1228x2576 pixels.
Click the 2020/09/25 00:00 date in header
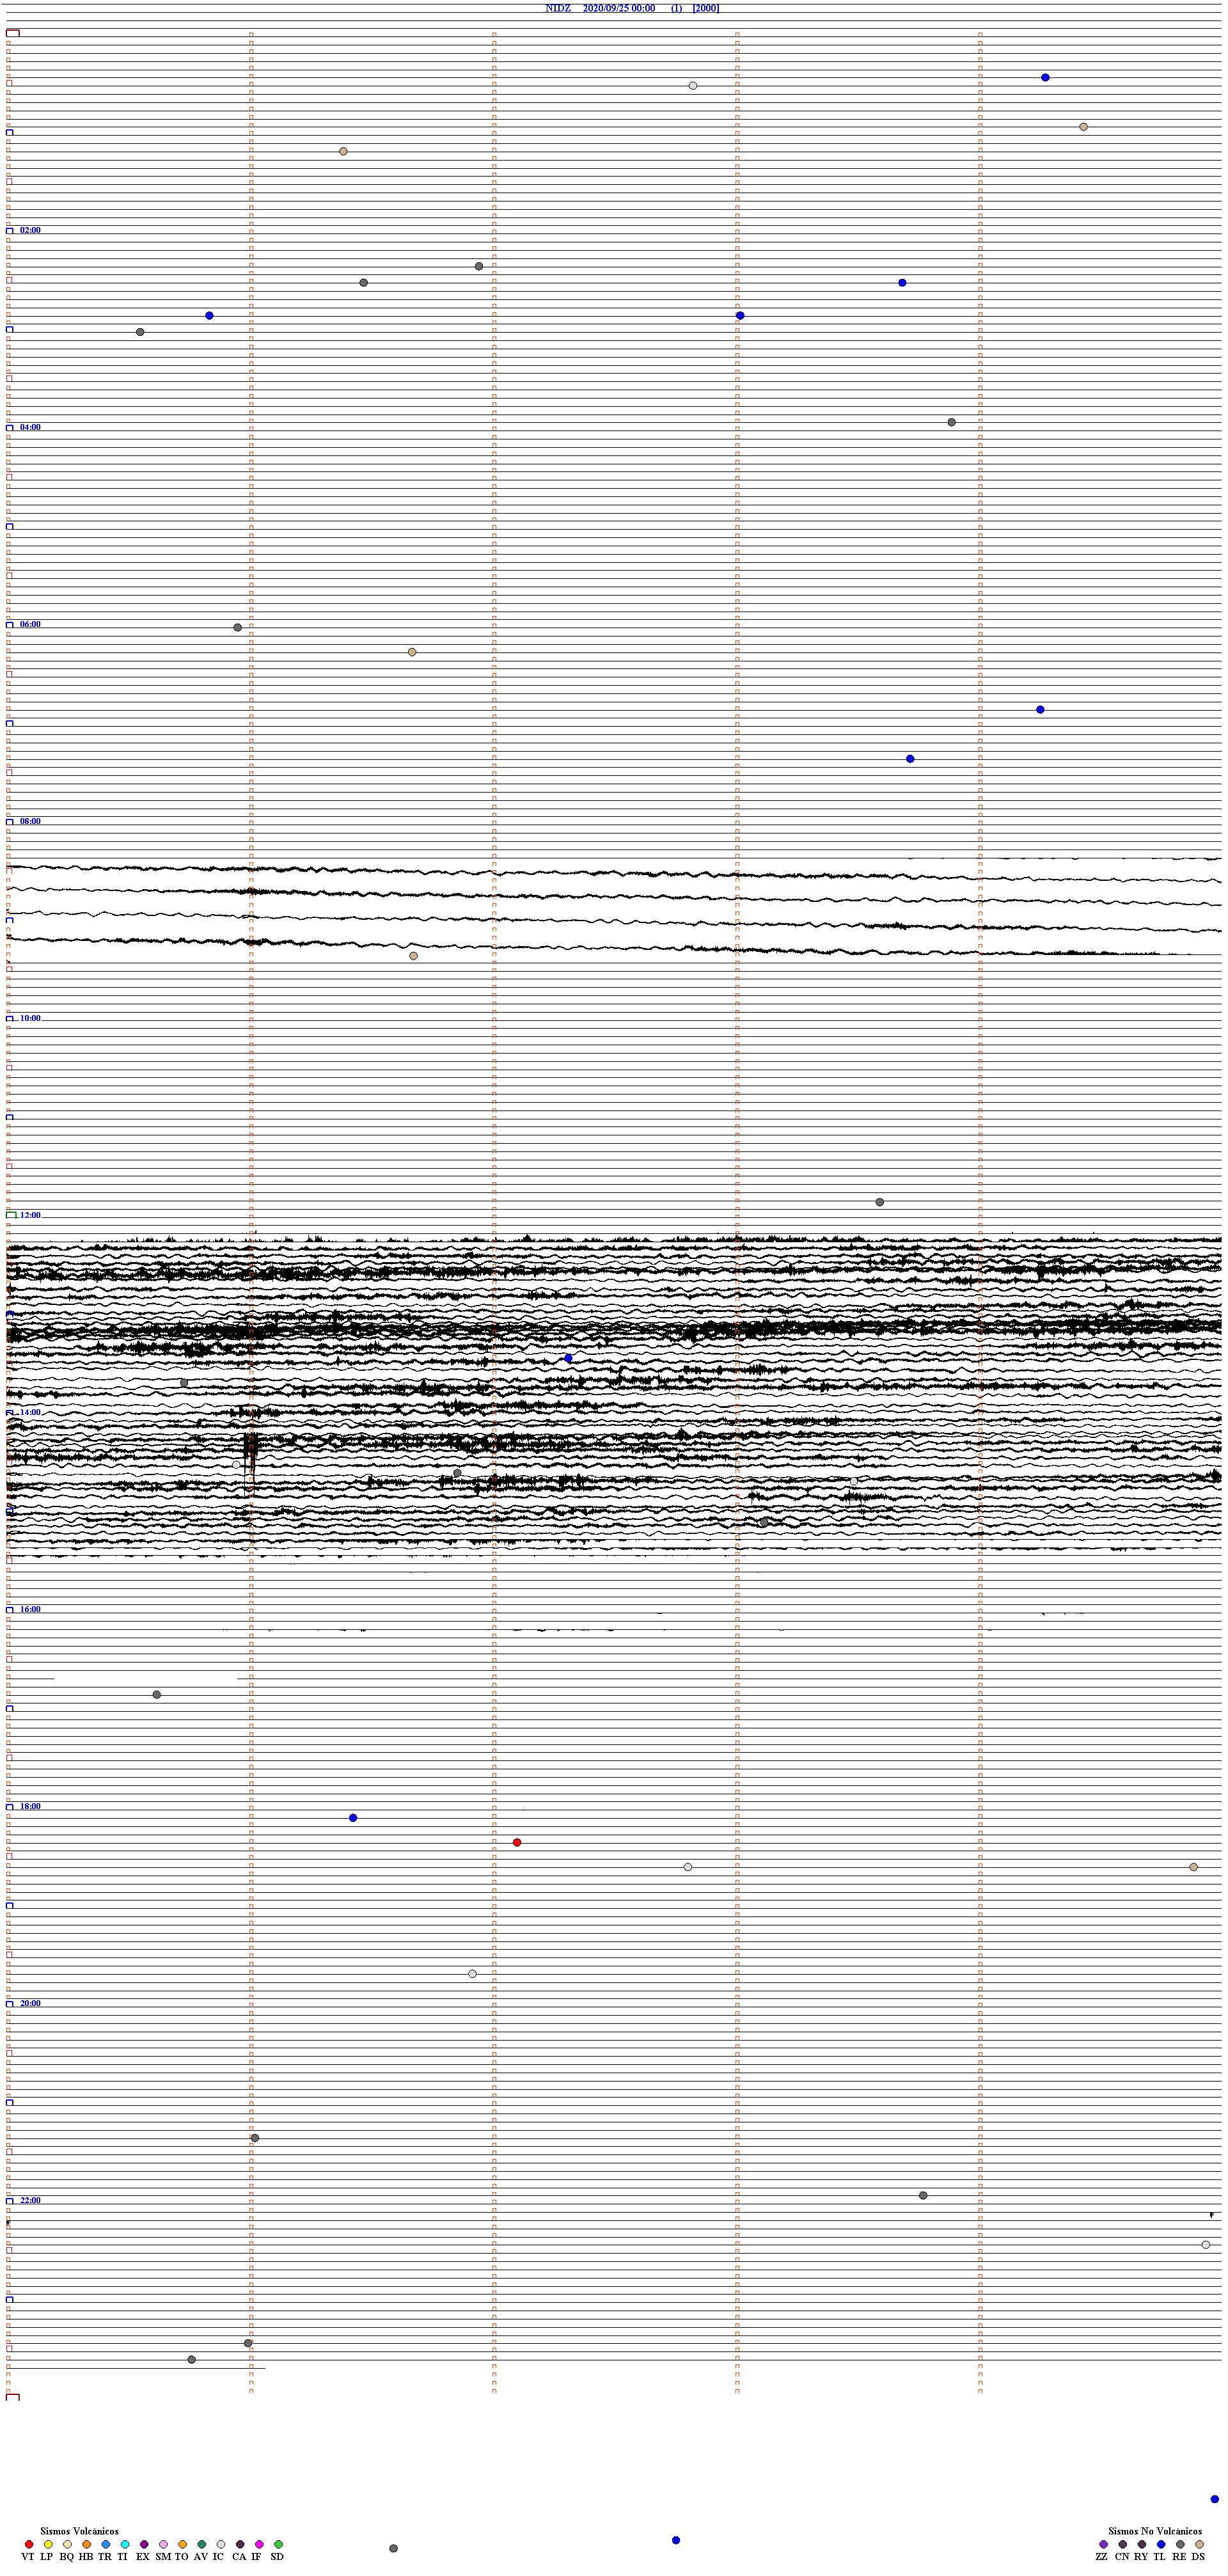[x=619, y=8]
